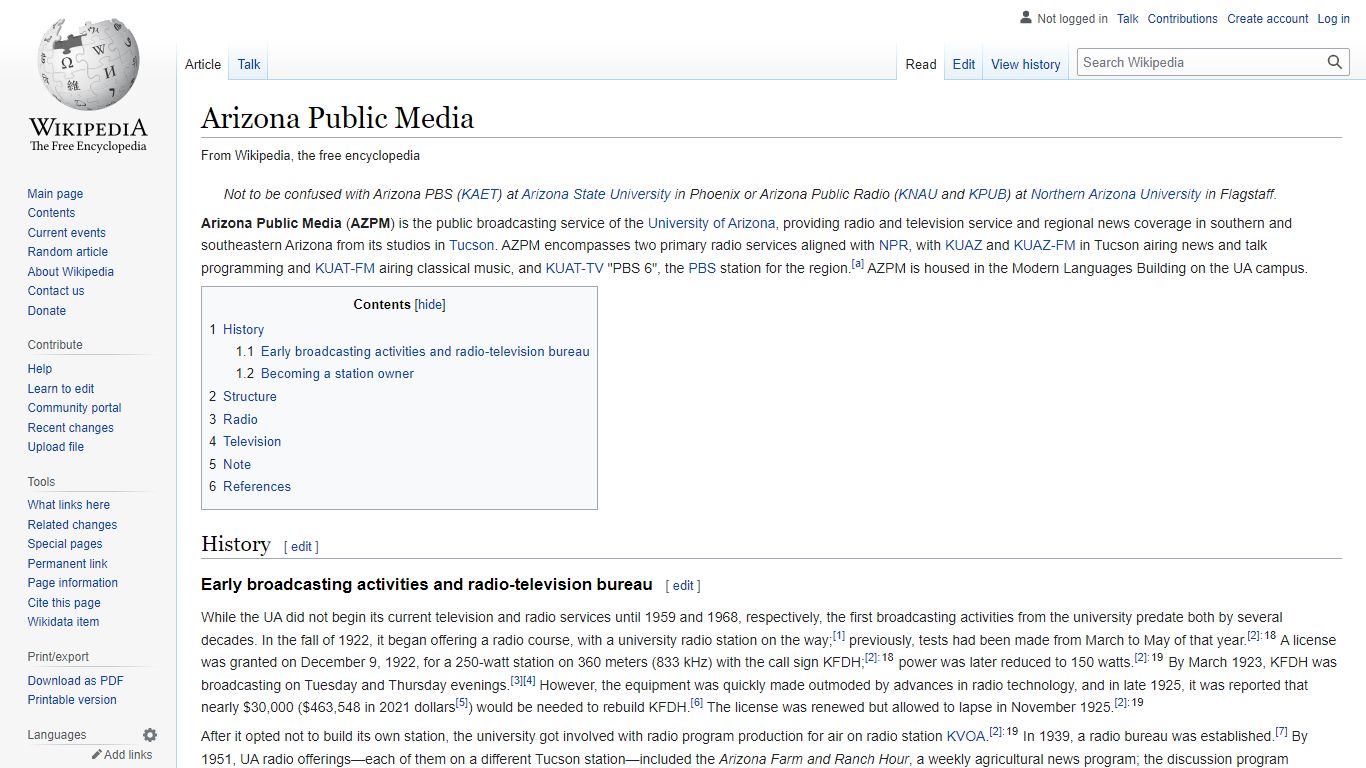Open the user Talk link at top
Viewport: 1366px width, 768px height.
(x=1128, y=19)
